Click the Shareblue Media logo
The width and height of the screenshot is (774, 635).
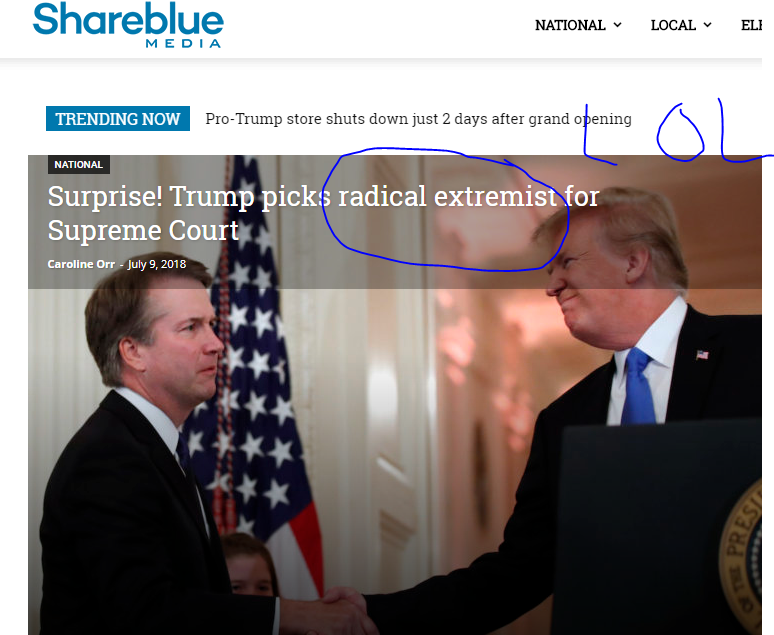[128, 25]
